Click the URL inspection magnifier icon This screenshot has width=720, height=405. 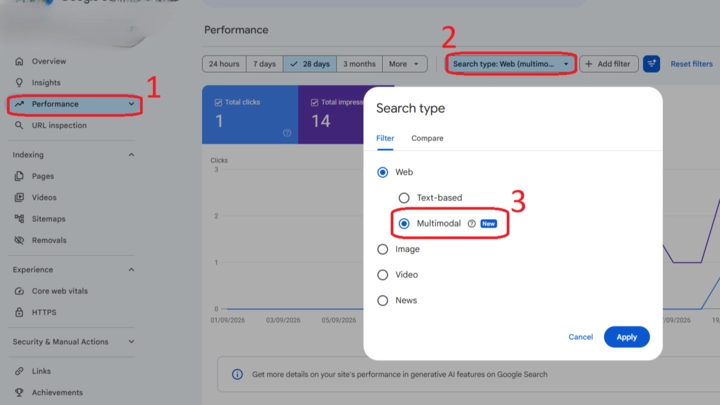[x=19, y=125]
